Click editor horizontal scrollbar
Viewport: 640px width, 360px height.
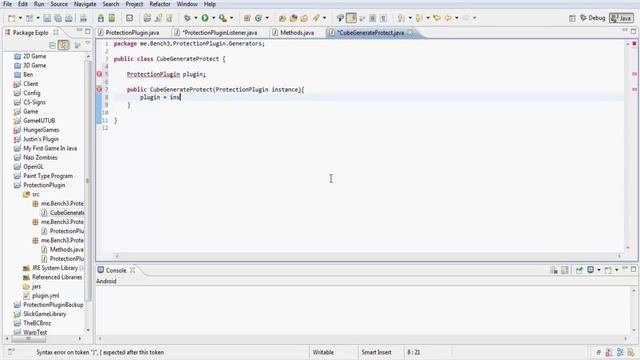pos(368,256)
